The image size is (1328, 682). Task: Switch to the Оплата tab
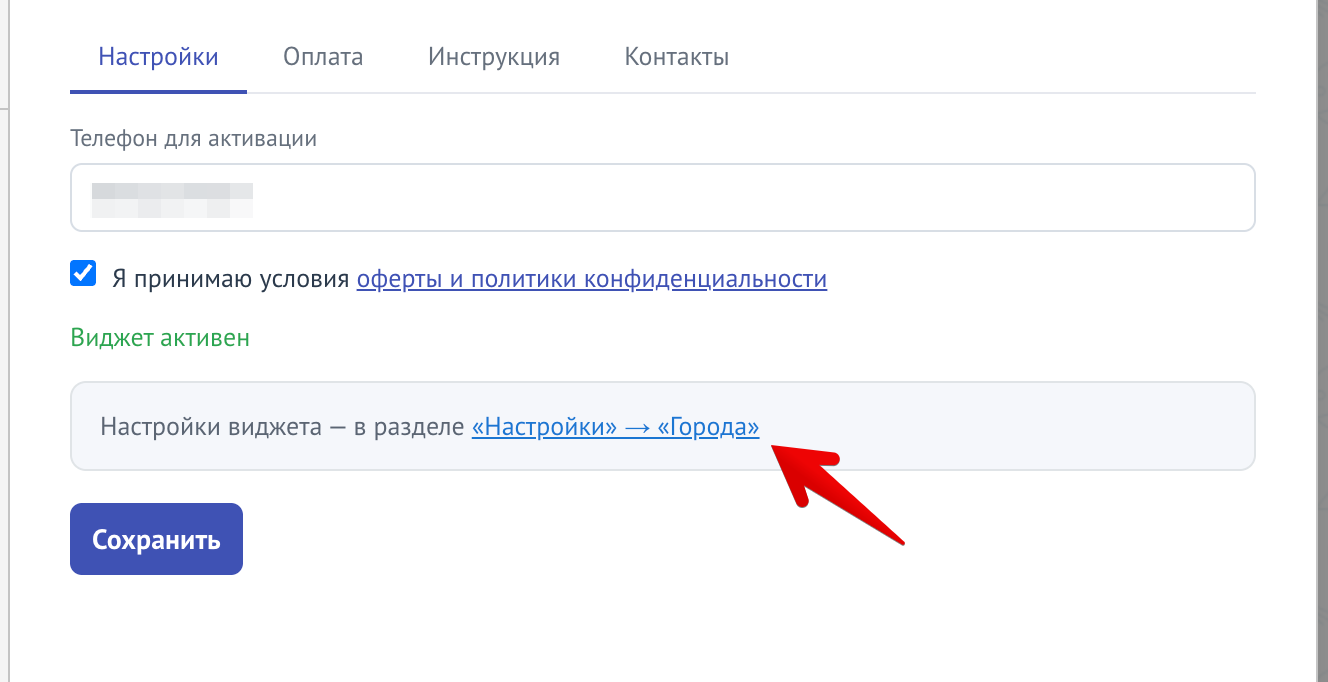point(323,57)
